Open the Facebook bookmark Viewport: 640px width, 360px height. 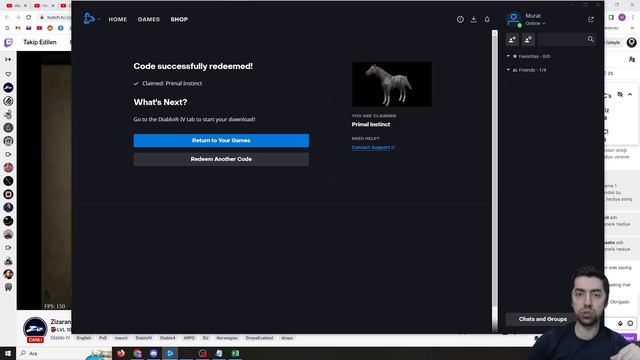[x=60, y=28]
